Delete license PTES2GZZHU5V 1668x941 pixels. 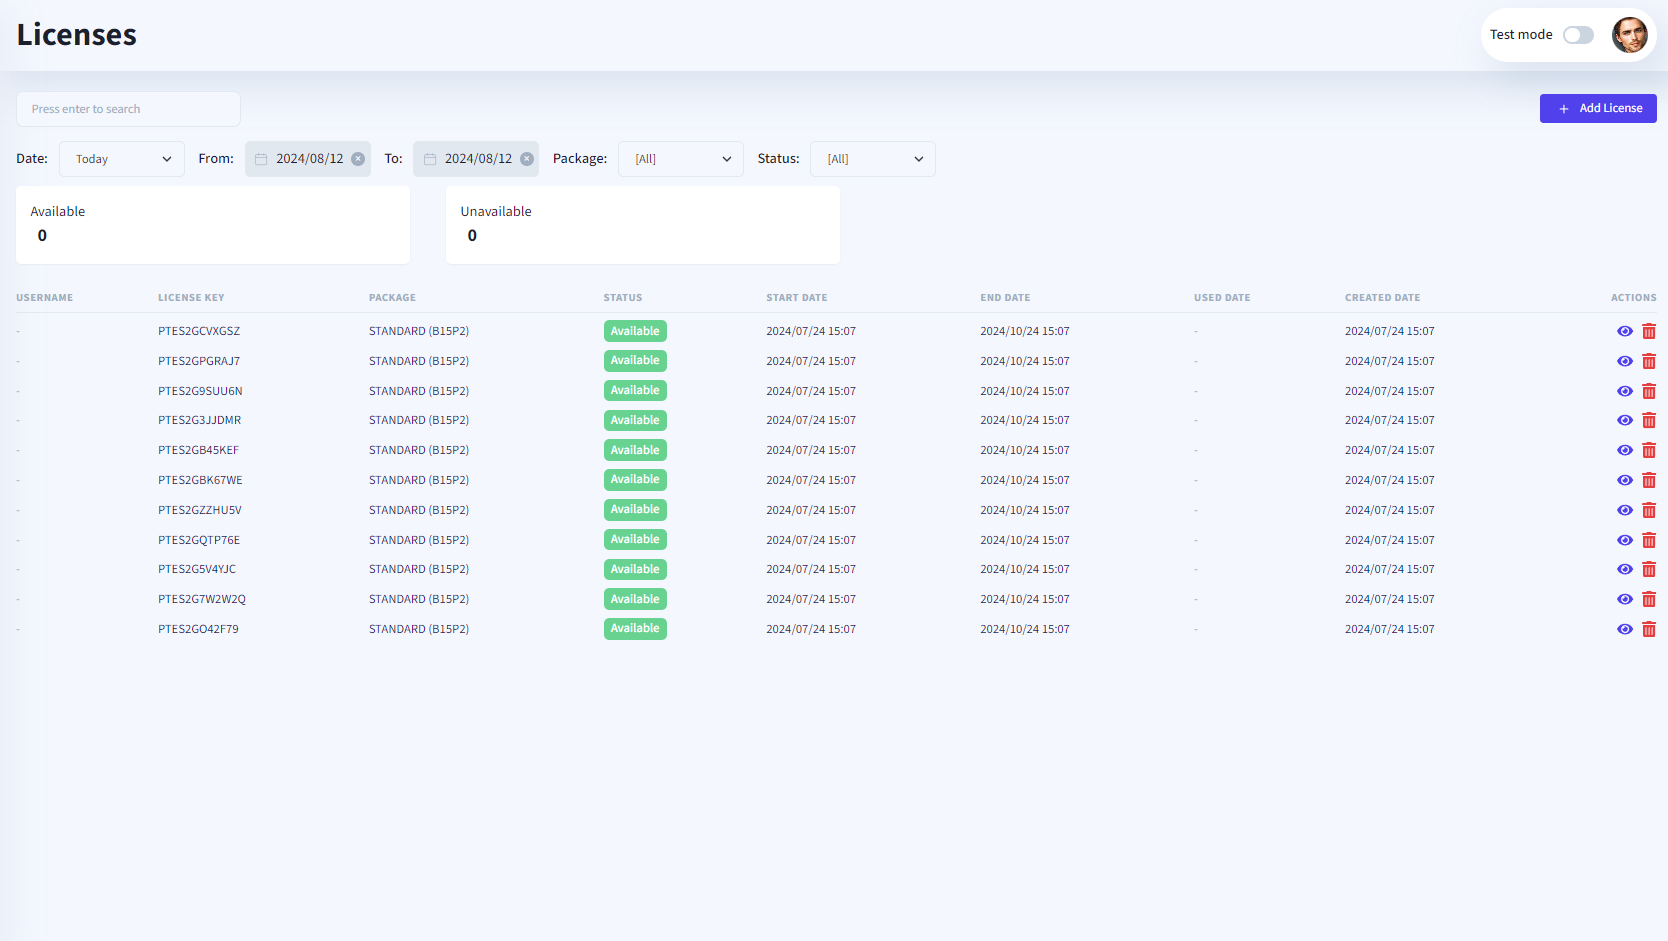(1648, 510)
